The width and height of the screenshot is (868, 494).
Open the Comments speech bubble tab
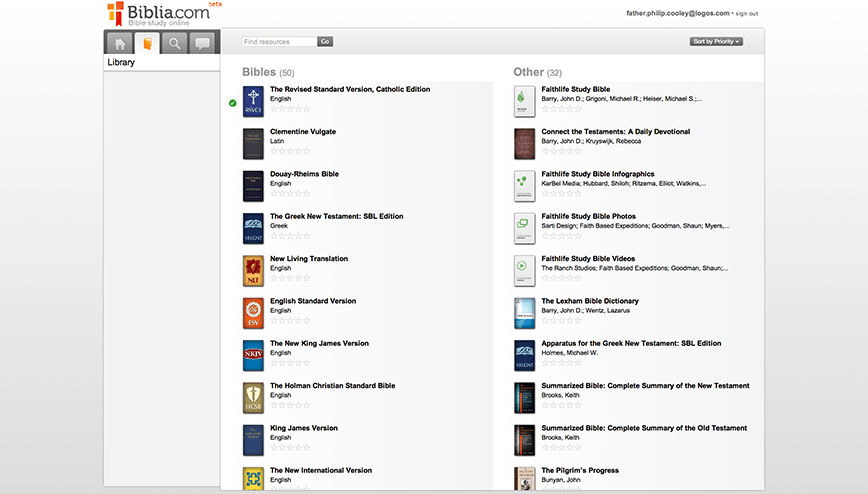pyautogui.click(x=202, y=43)
